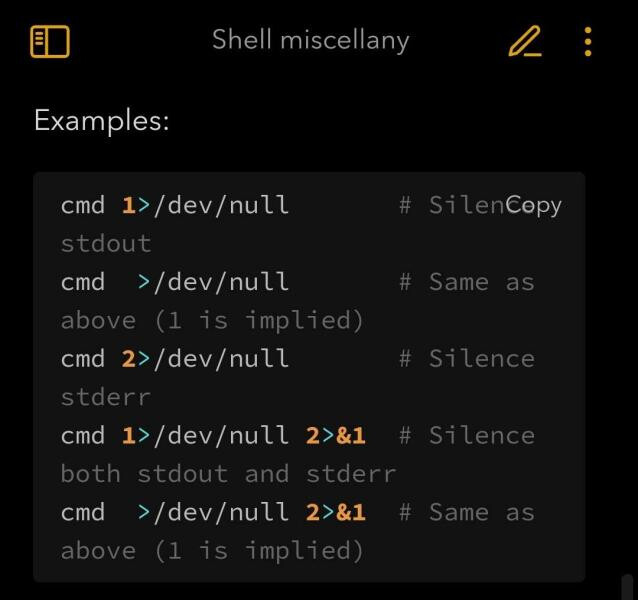Tap the pencil edit icon
Viewport: 638px width, 600px height.
(525, 41)
